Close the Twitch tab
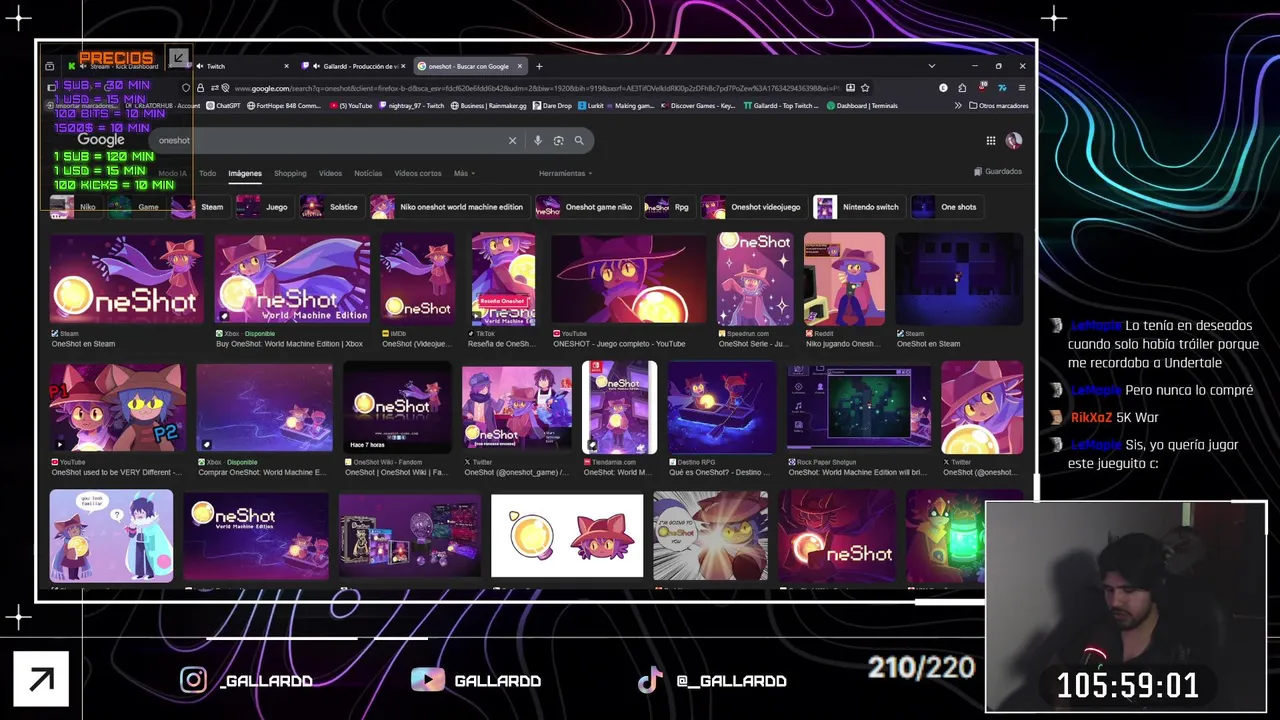 [286, 66]
